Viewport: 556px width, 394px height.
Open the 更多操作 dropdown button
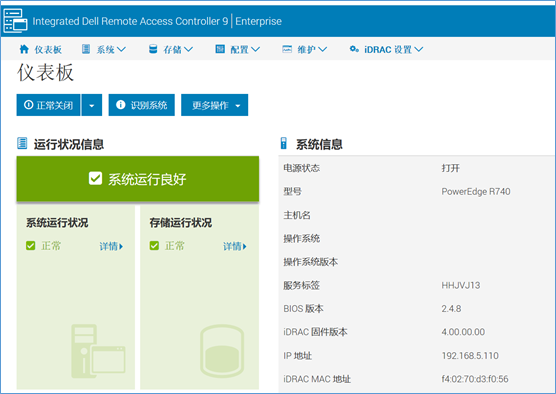click(215, 105)
